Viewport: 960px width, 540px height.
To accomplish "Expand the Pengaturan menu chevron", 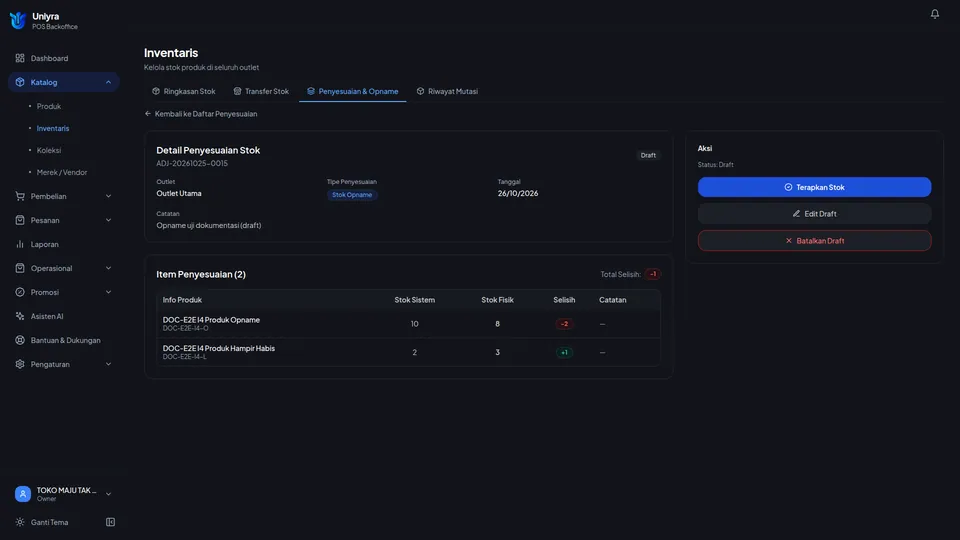I will pyautogui.click(x=108, y=364).
